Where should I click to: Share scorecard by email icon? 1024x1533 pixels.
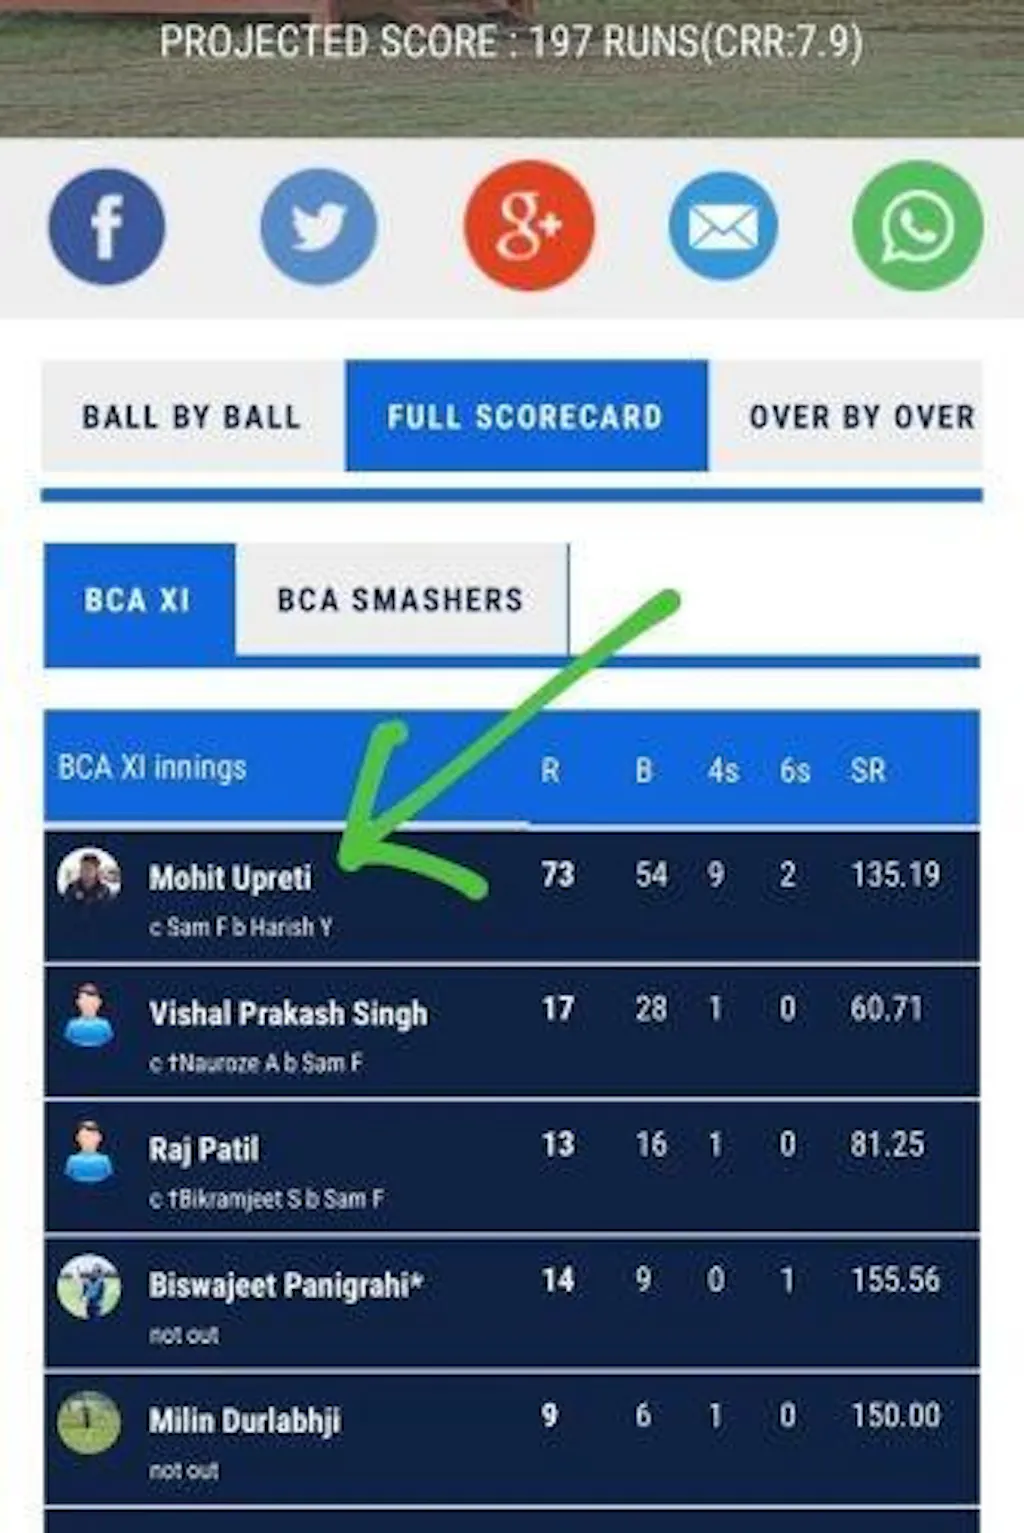(723, 225)
